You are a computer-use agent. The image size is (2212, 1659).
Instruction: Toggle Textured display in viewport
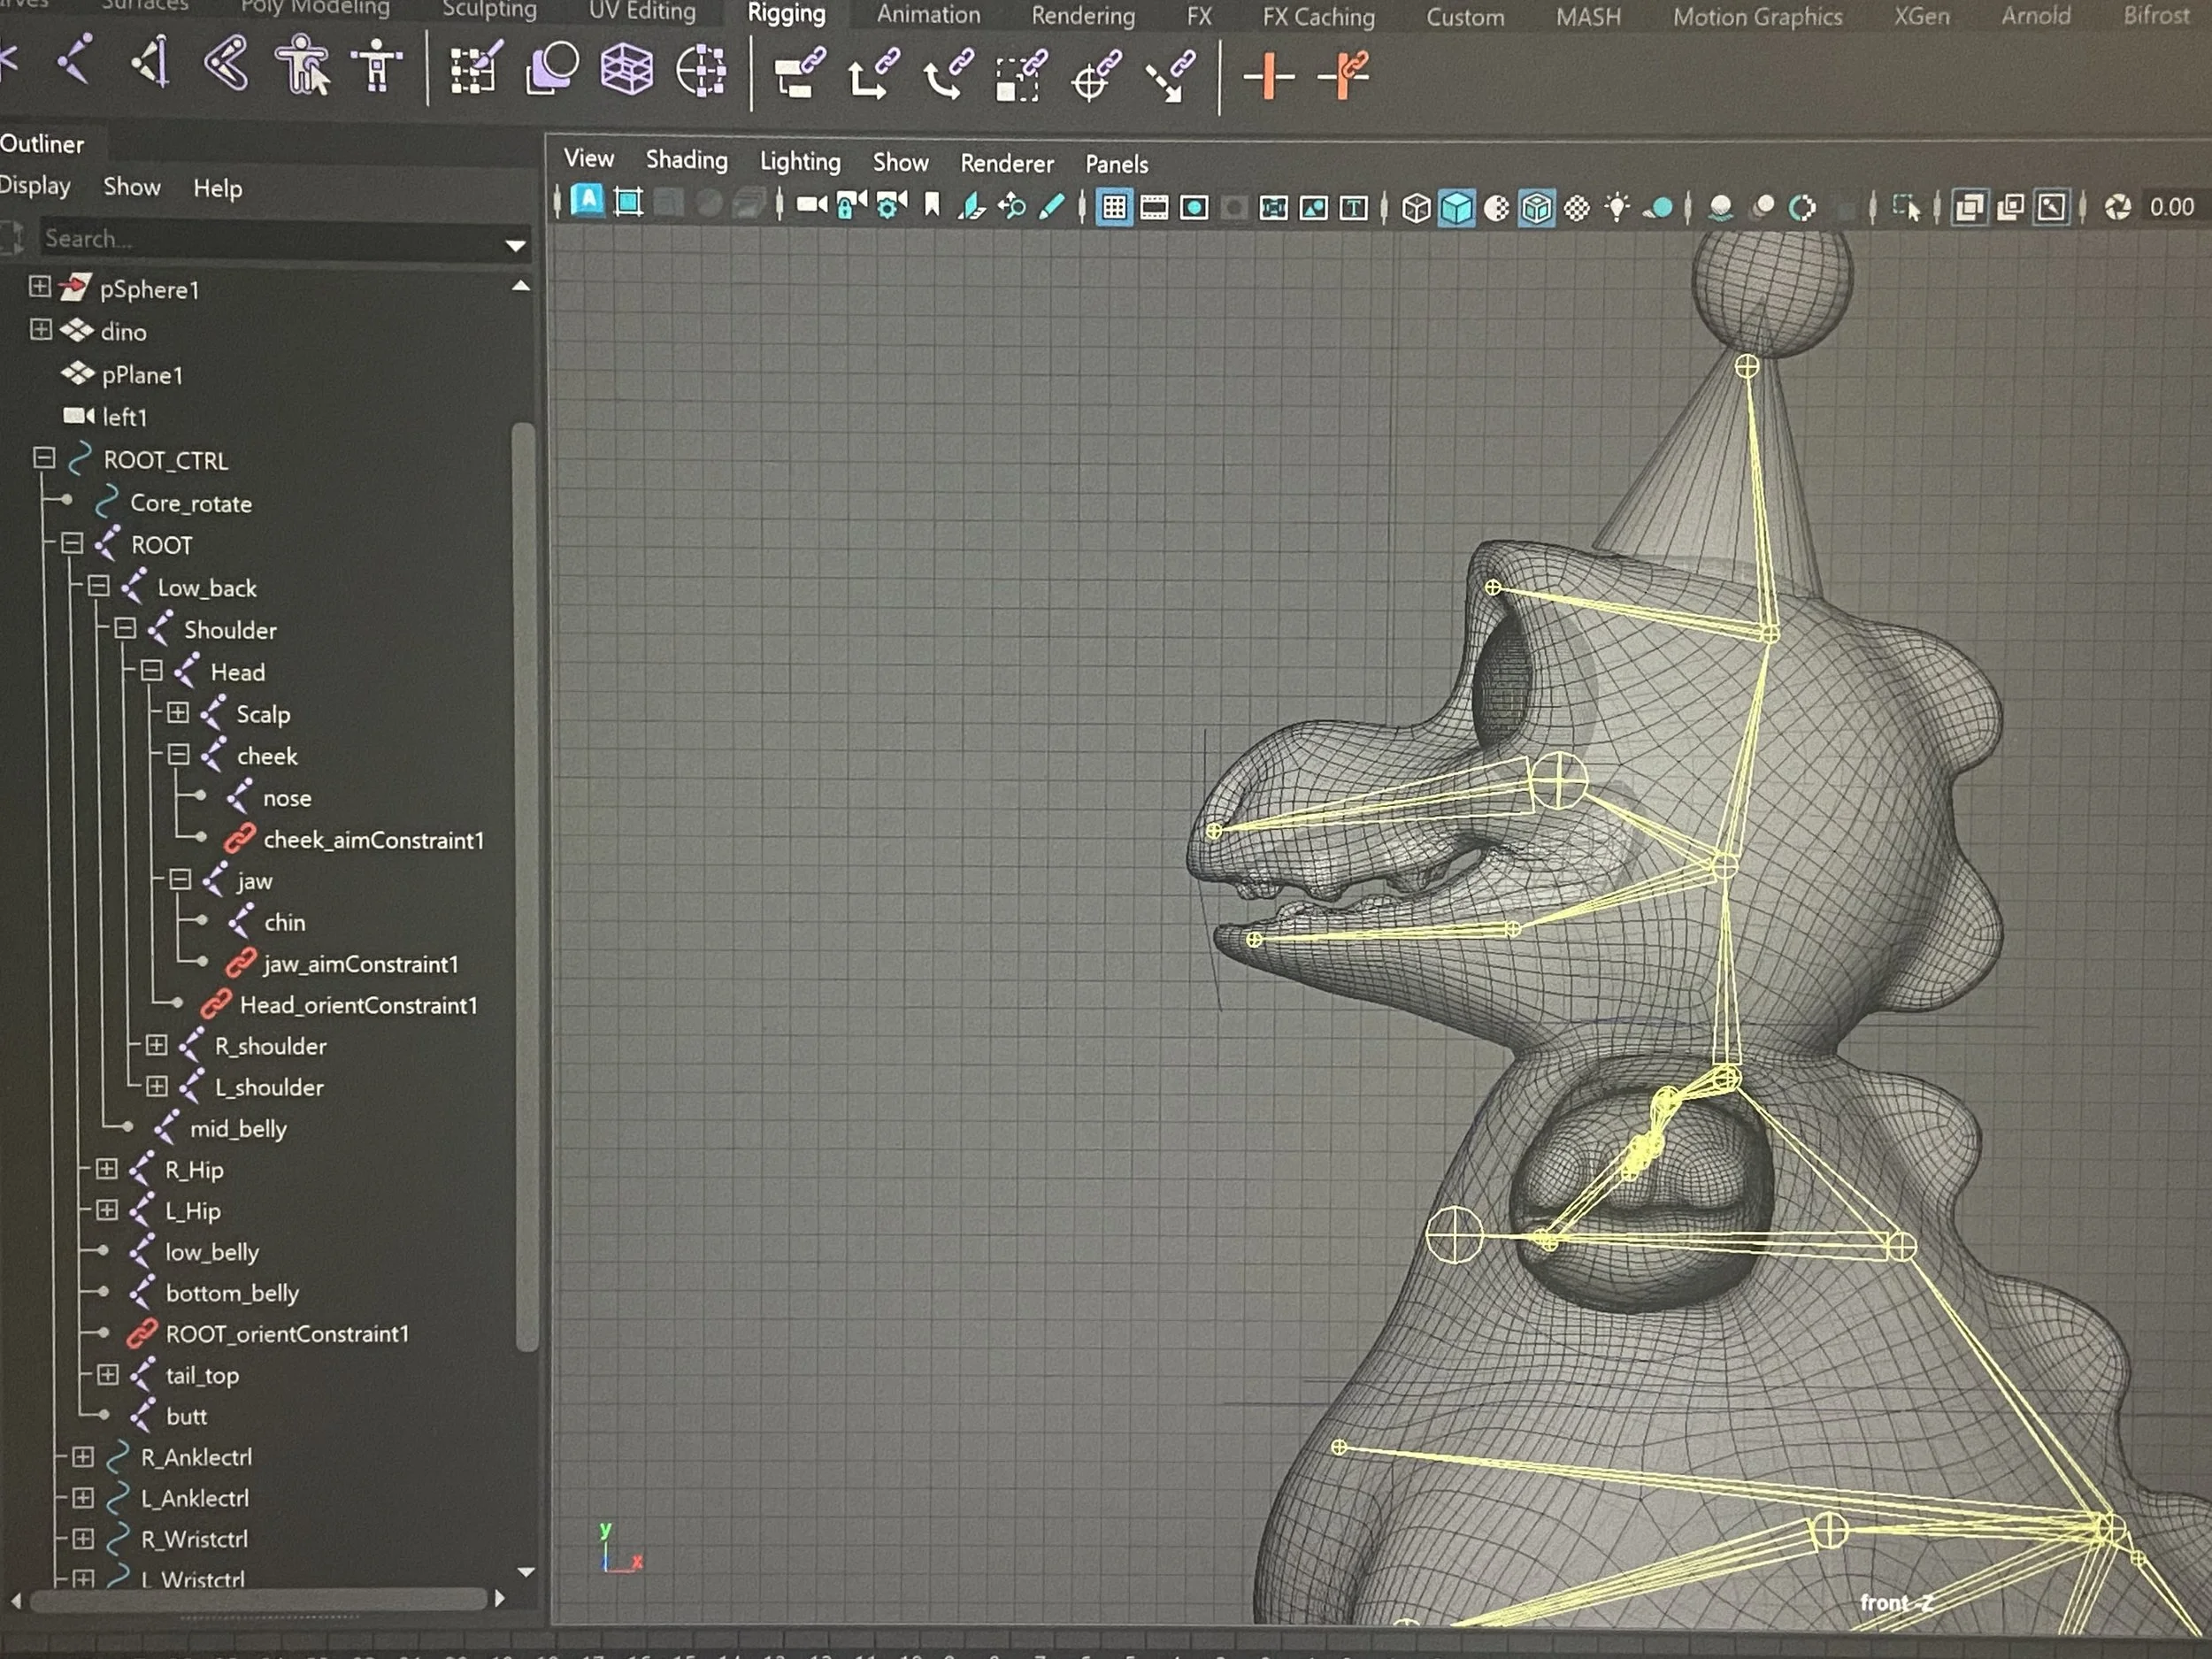point(1577,208)
